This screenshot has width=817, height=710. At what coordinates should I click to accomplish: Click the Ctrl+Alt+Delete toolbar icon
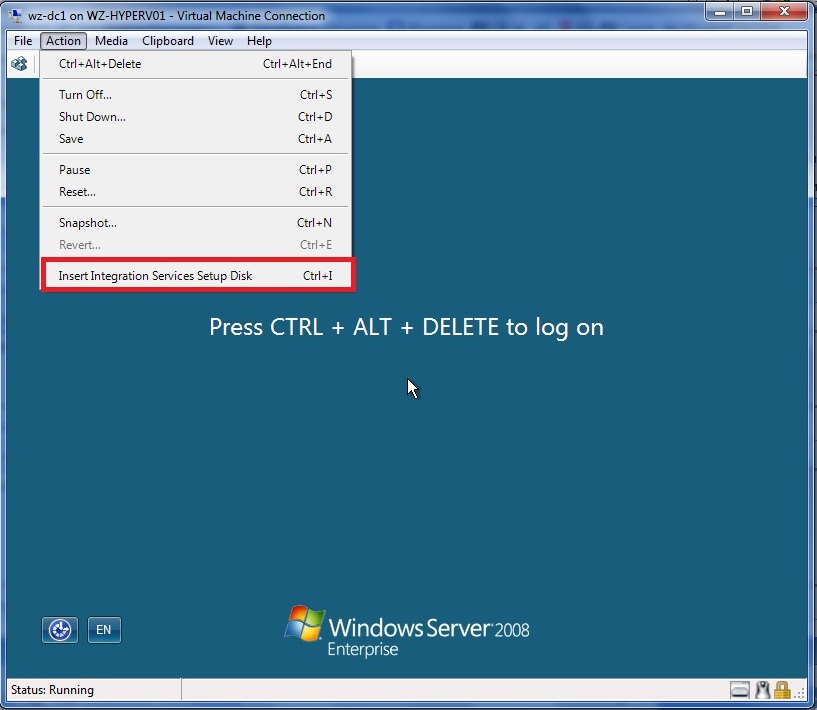coord(19,64)
